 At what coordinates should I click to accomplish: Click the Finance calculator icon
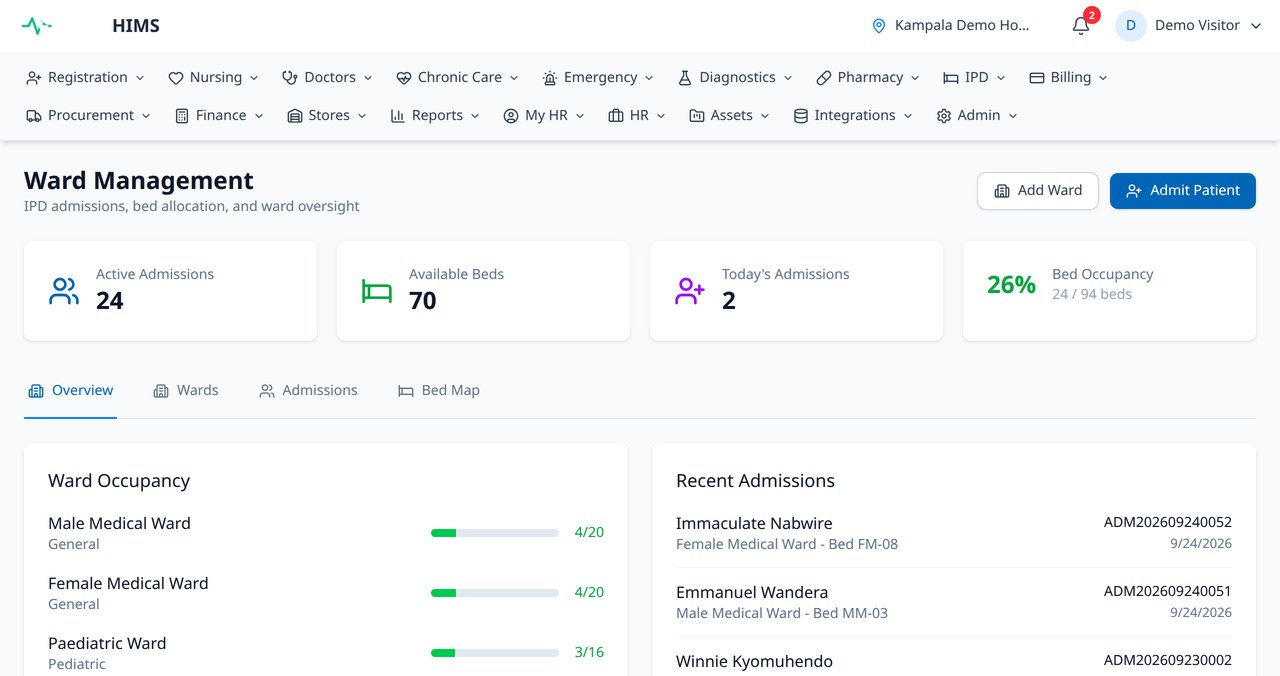[182, 116]
